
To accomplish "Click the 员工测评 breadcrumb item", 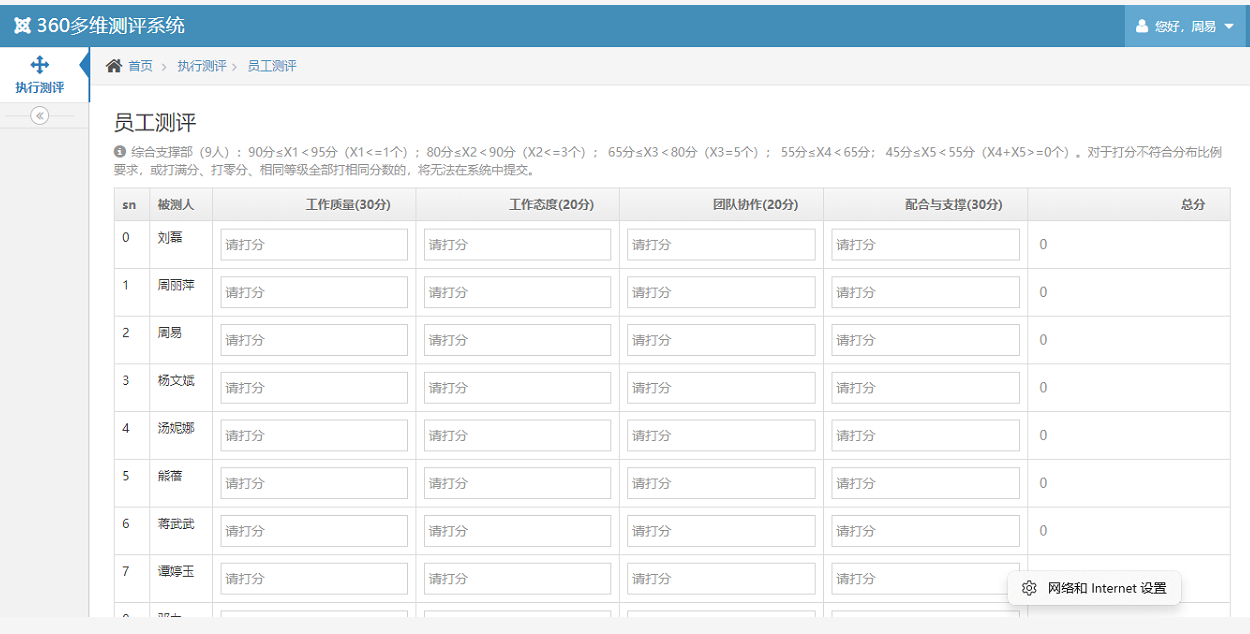I will point(272,66).
